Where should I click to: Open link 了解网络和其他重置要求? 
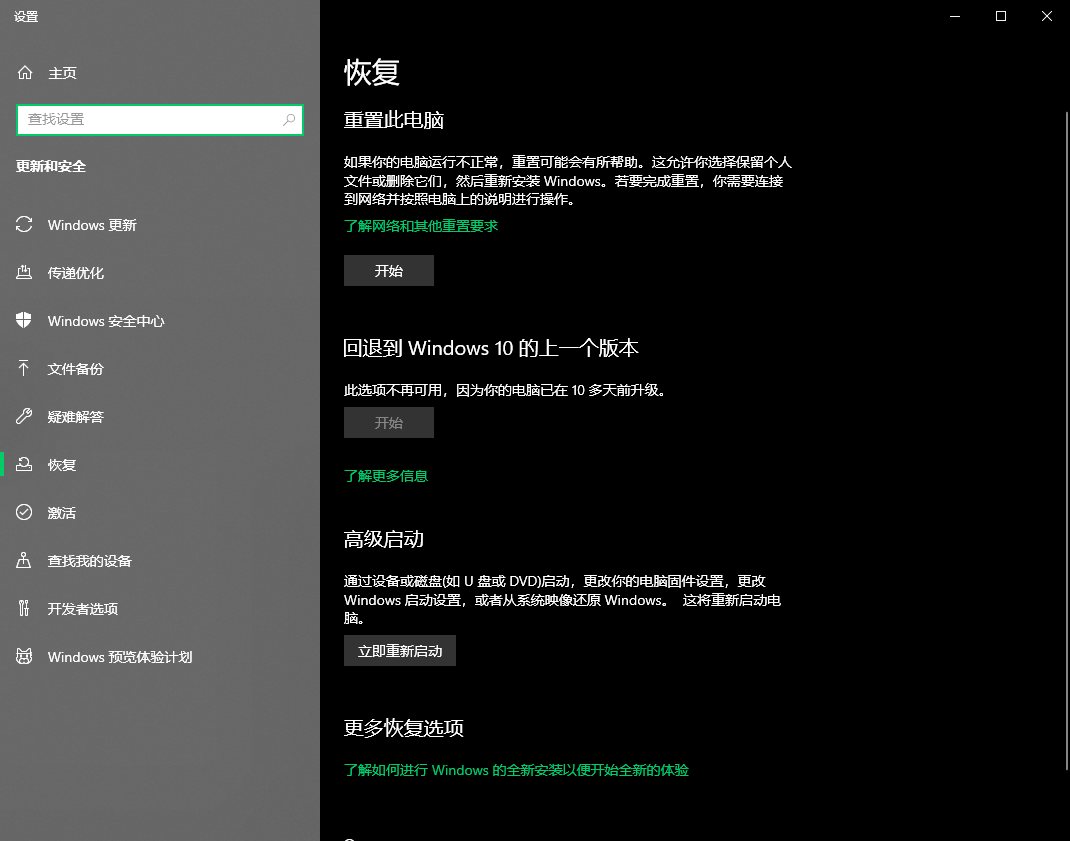pyautogui.click(x=421, y=226)
